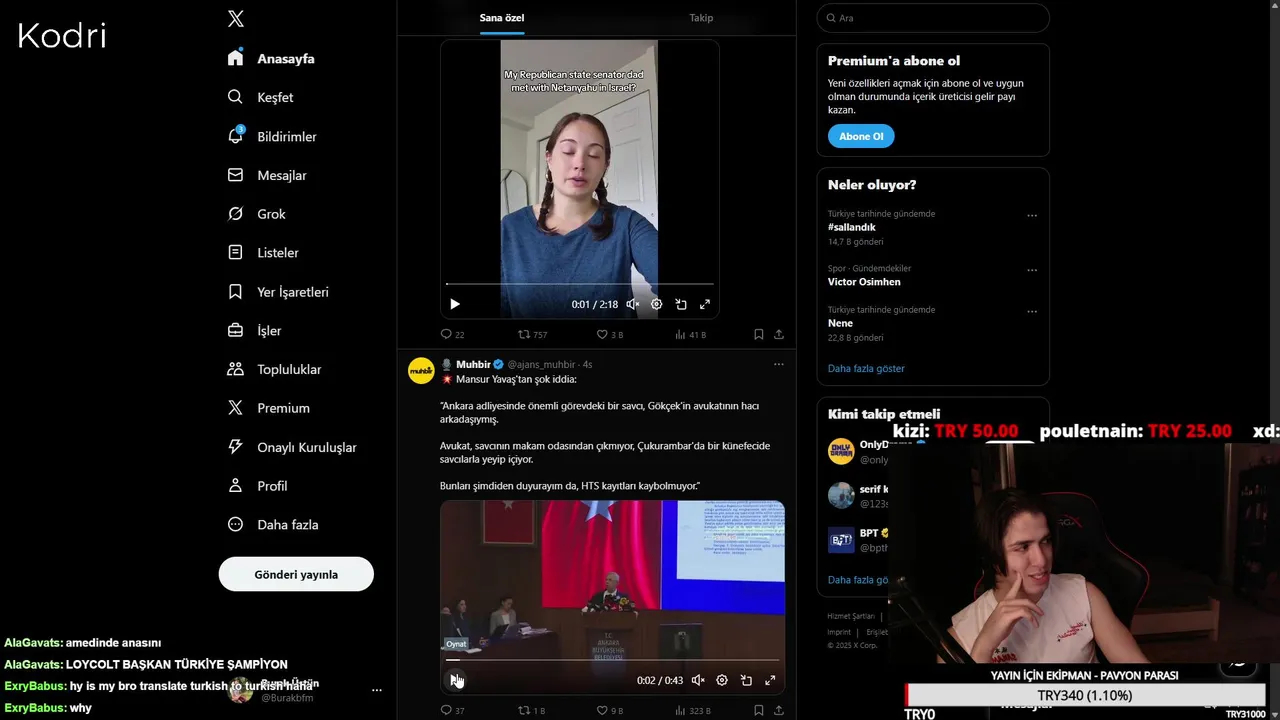Screen dimensions: 1280x720
Task: Click the Premium X icon in sidebar
Action: point(235,408)
